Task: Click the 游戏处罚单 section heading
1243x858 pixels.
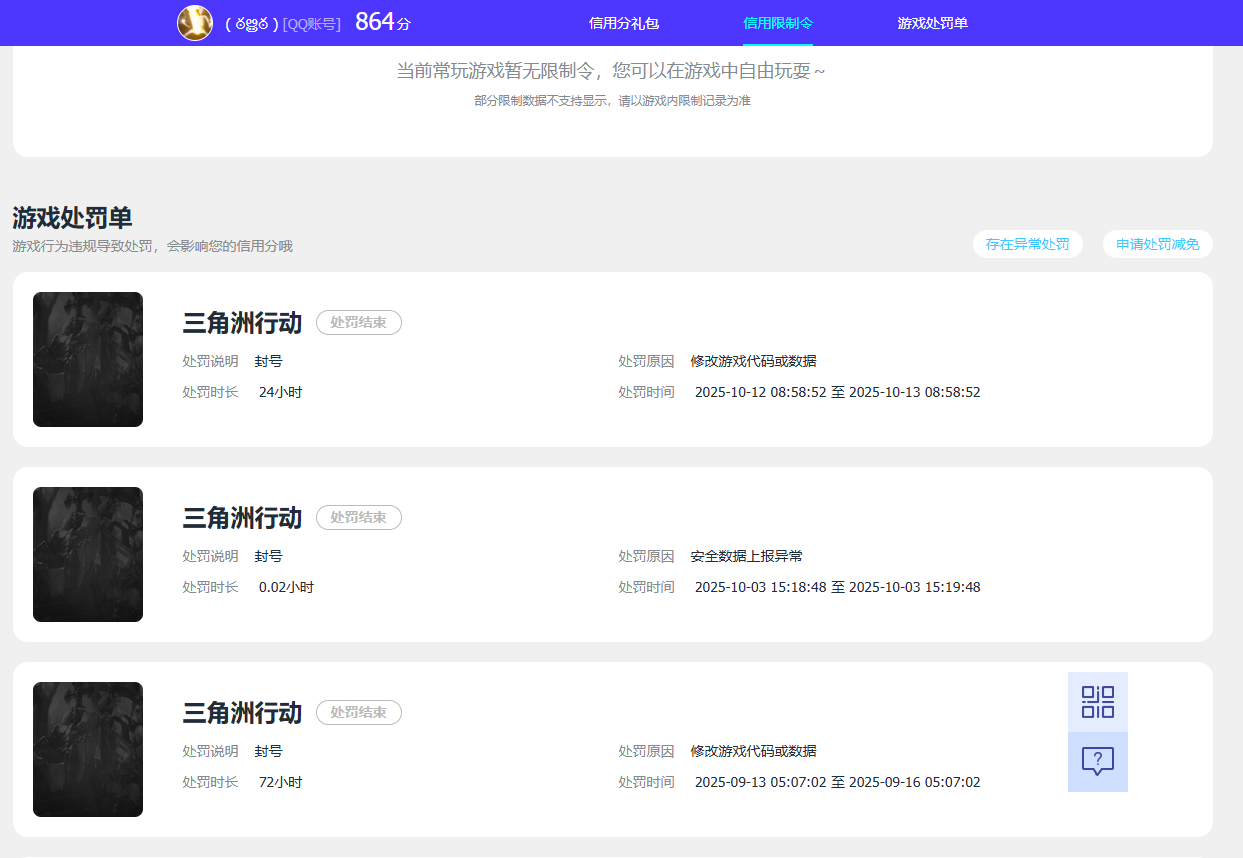Action: (x=72, y=218)
